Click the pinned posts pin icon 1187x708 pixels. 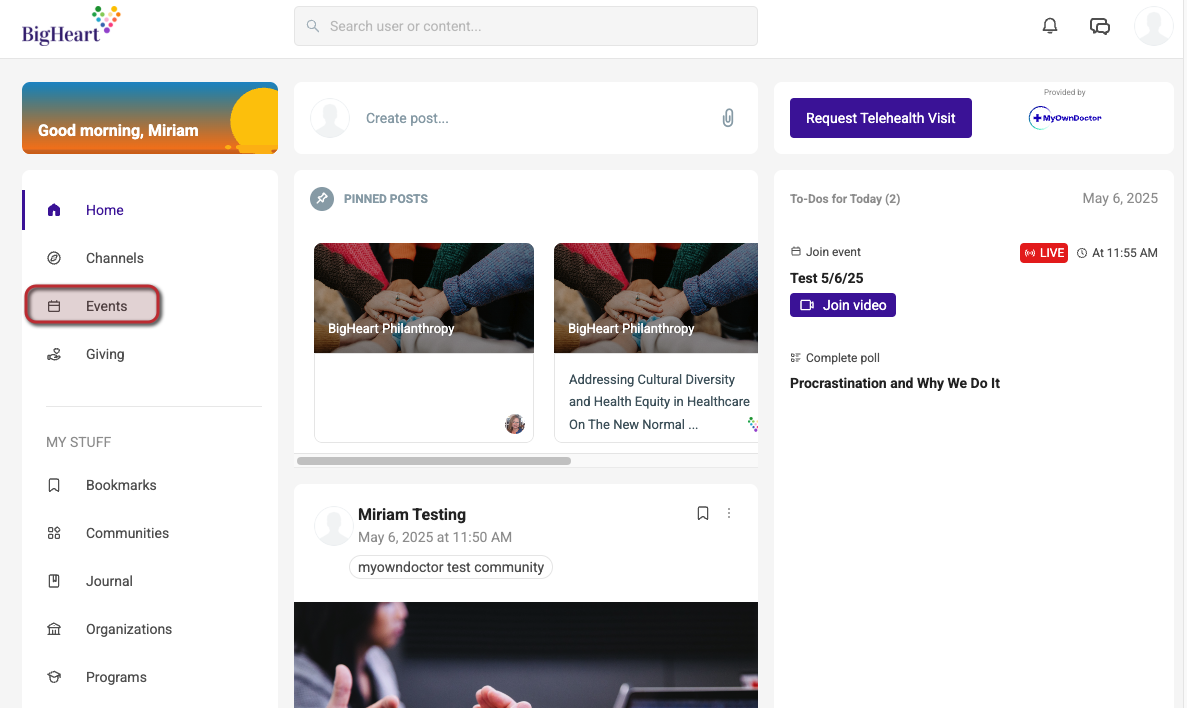pyautogui.click(x=322, y=198)
